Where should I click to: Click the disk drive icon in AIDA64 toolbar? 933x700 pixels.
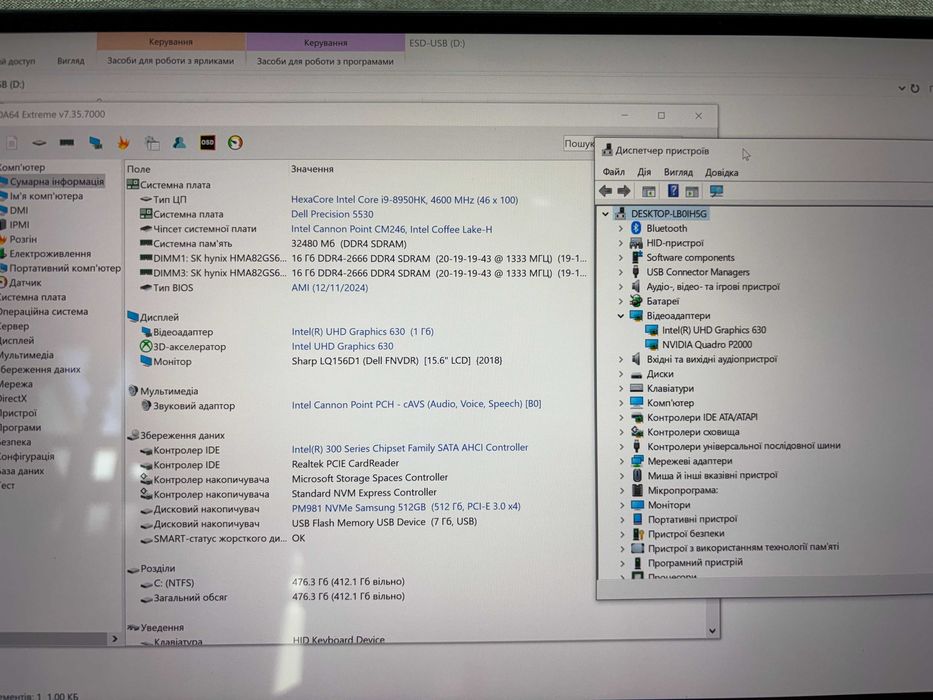tap(39, 143)
